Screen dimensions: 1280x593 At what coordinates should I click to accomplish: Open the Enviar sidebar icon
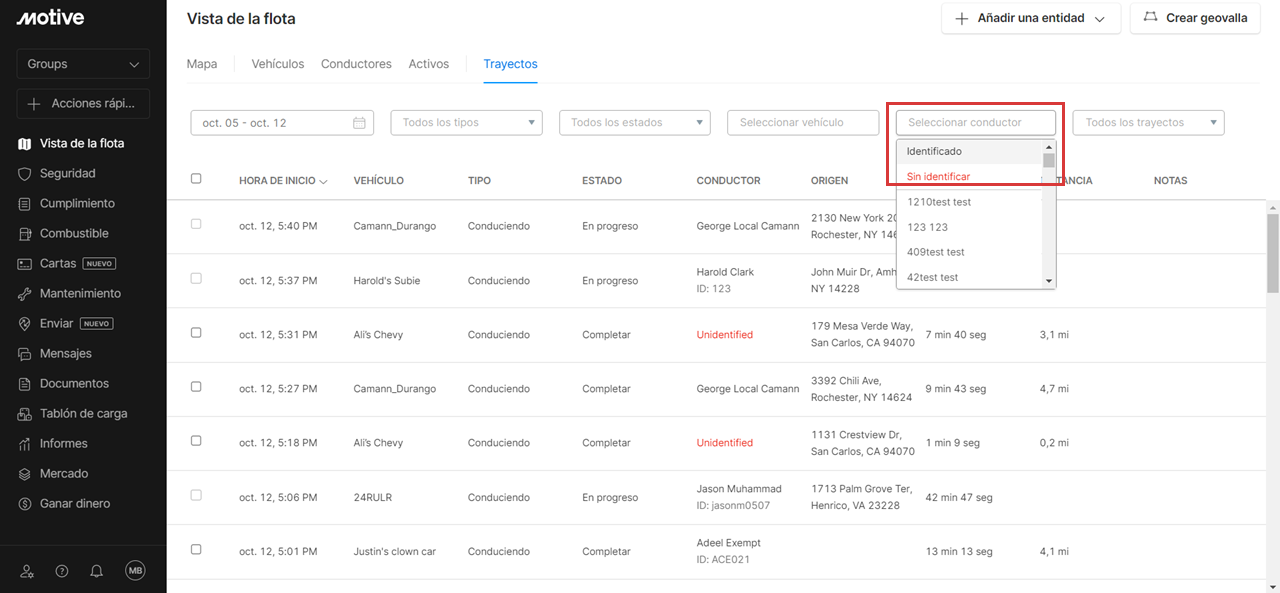tap(25, 324)
